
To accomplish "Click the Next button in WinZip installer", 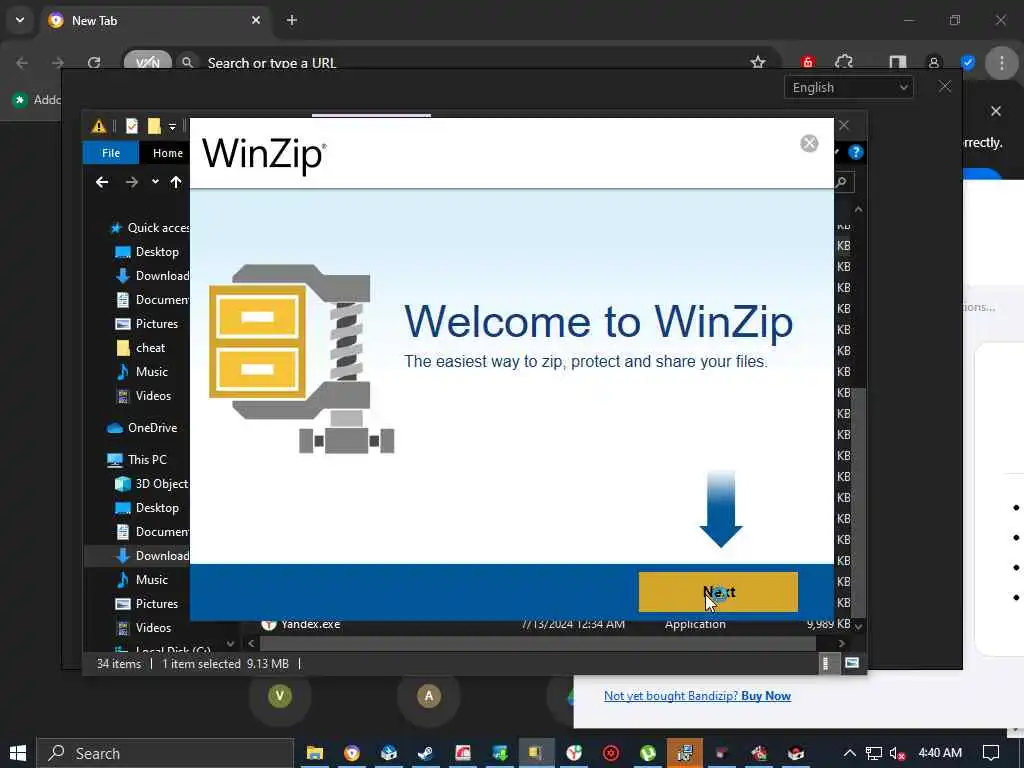I will [718, 592].
